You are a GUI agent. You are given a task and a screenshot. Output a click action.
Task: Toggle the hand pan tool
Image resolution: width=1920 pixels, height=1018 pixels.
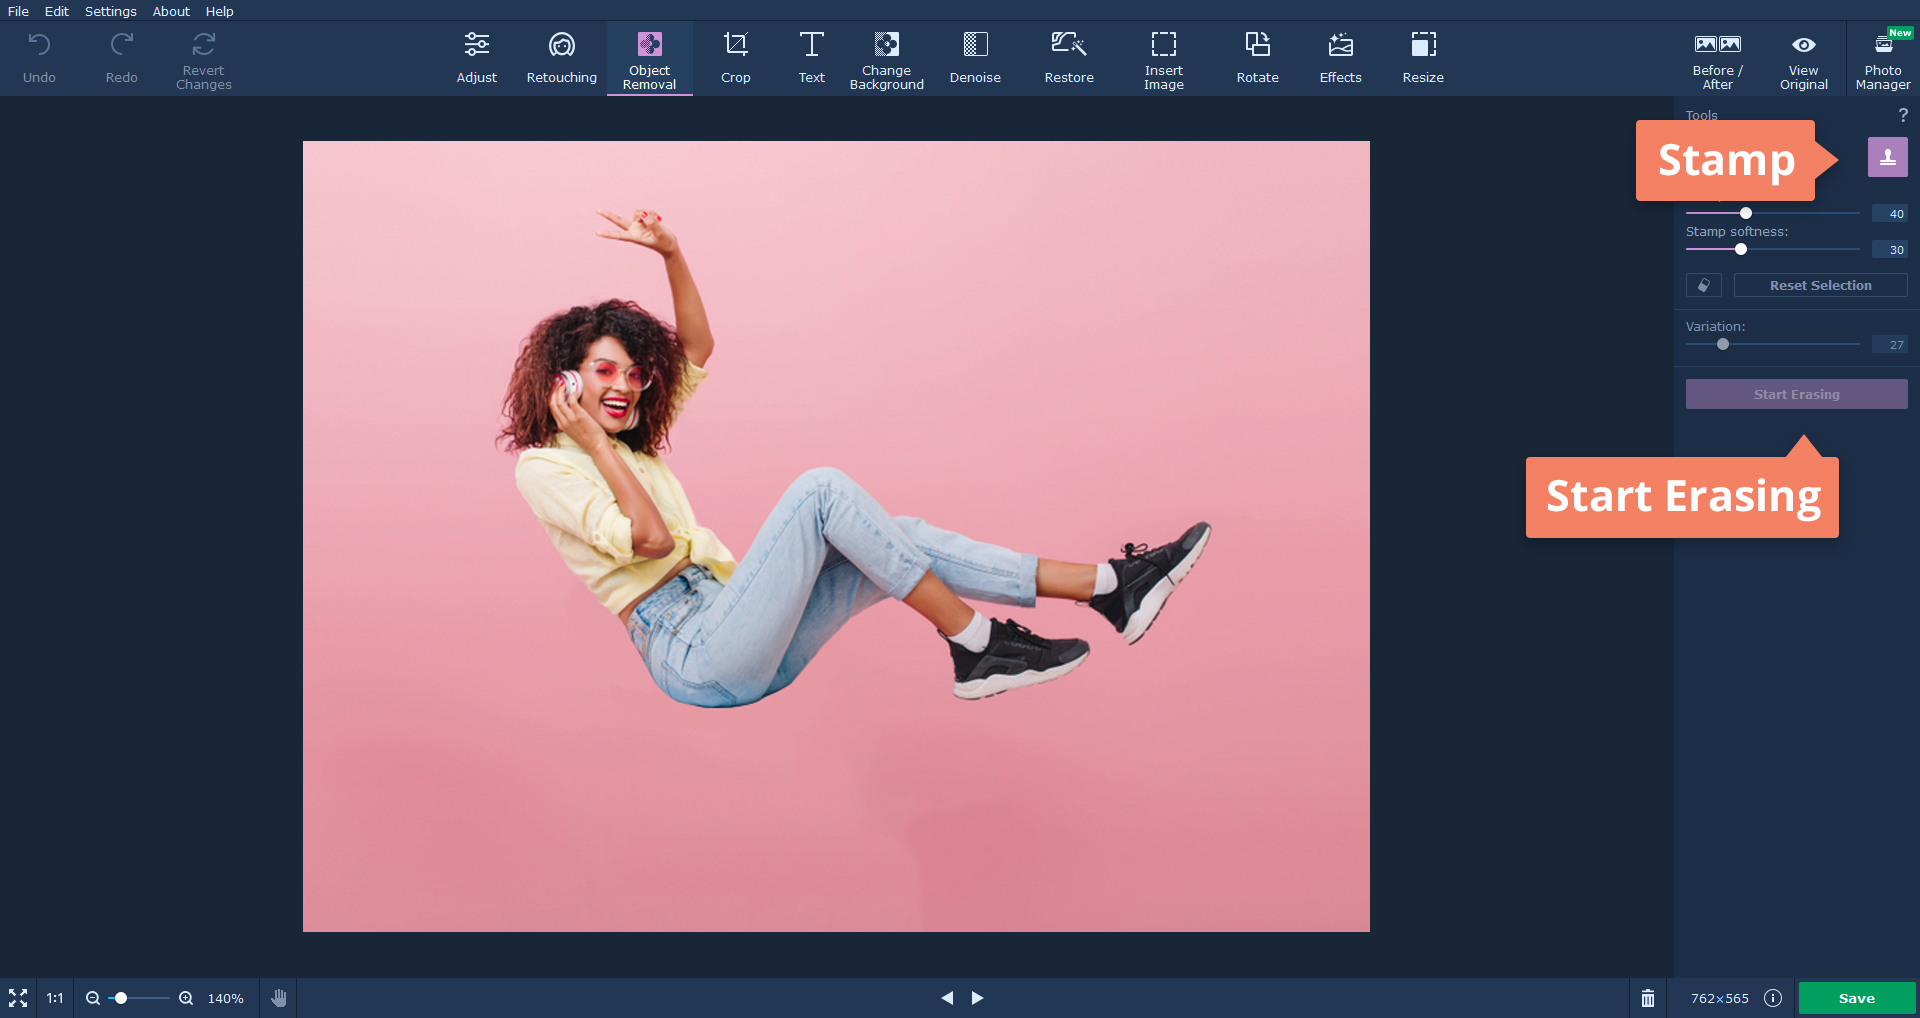(x=279, y=998)
